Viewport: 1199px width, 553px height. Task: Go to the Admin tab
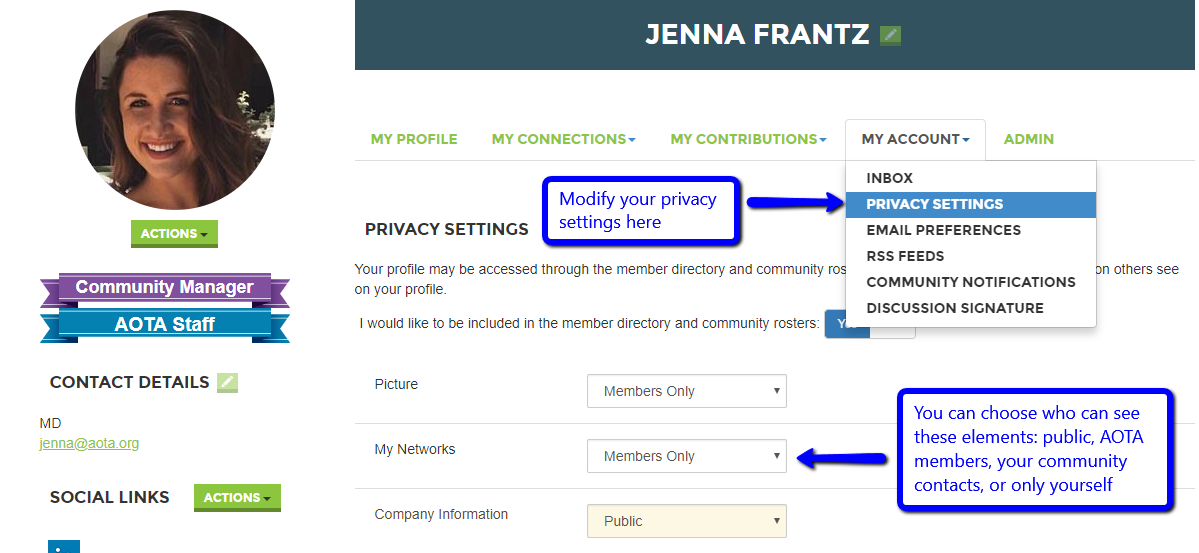point(1028,139)
